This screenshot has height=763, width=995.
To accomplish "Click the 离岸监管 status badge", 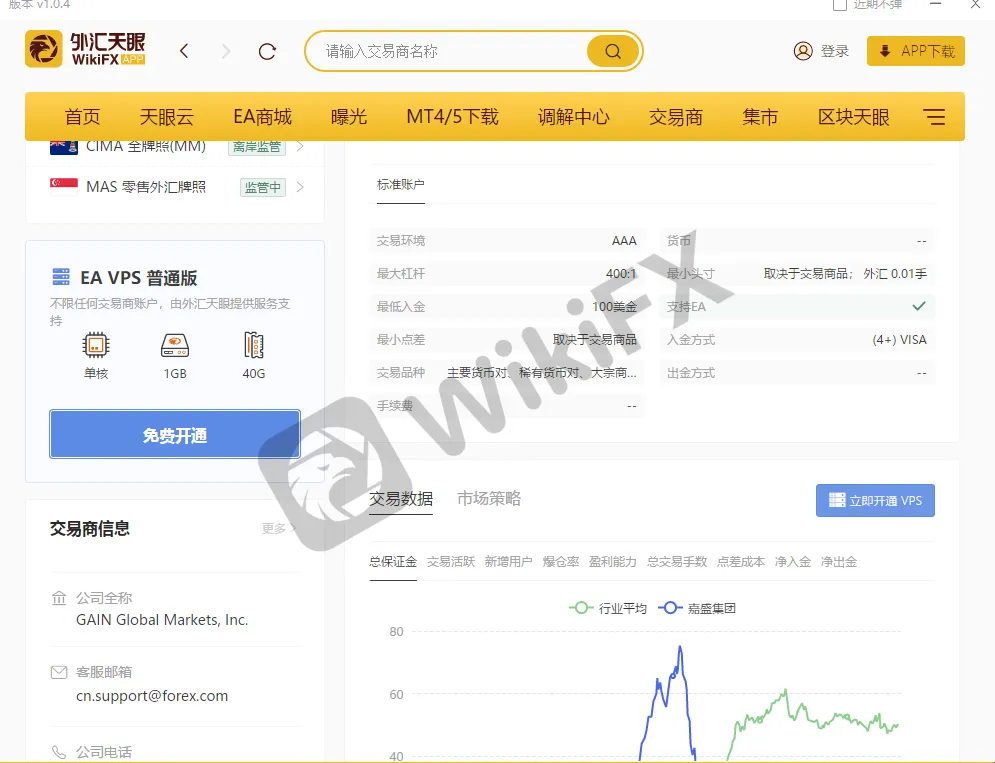I will click(x=256, y=147).
